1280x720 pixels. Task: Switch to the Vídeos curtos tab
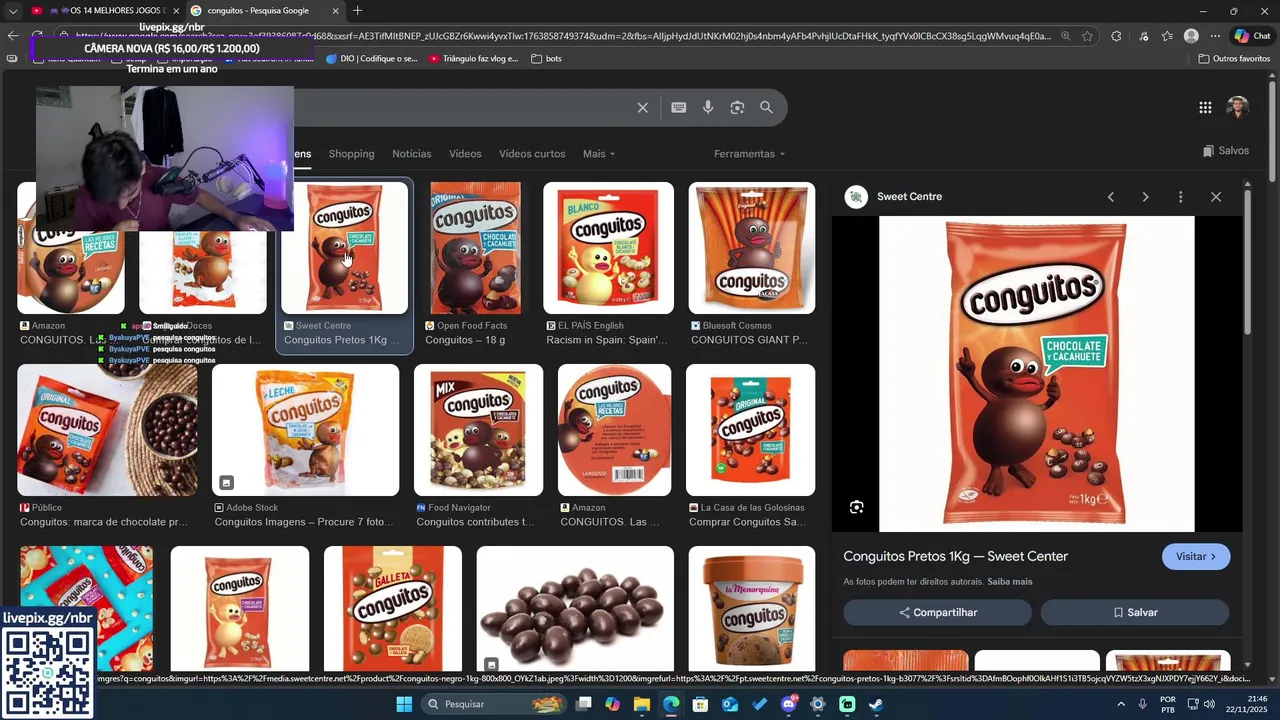(532, 154)
